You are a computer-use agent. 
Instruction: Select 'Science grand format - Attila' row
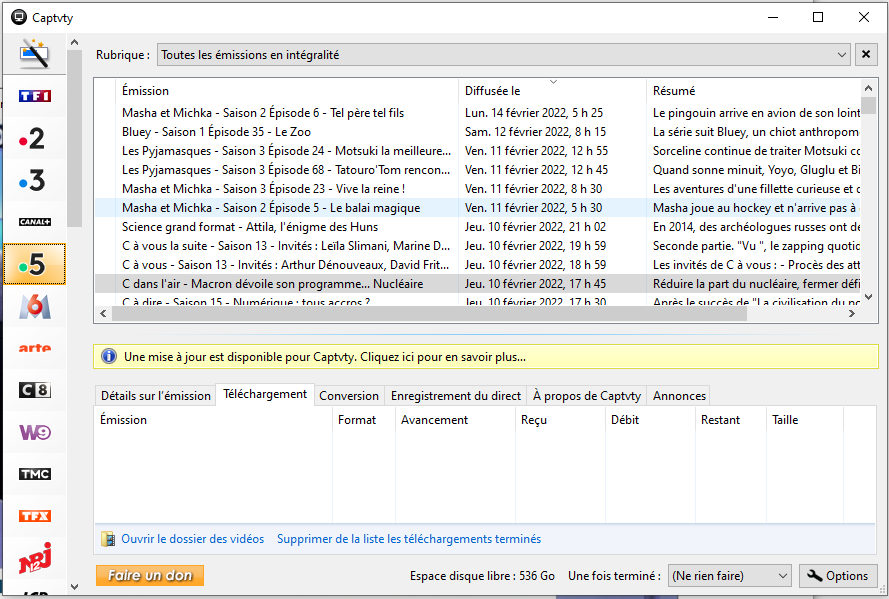click(x=477, y=227)
